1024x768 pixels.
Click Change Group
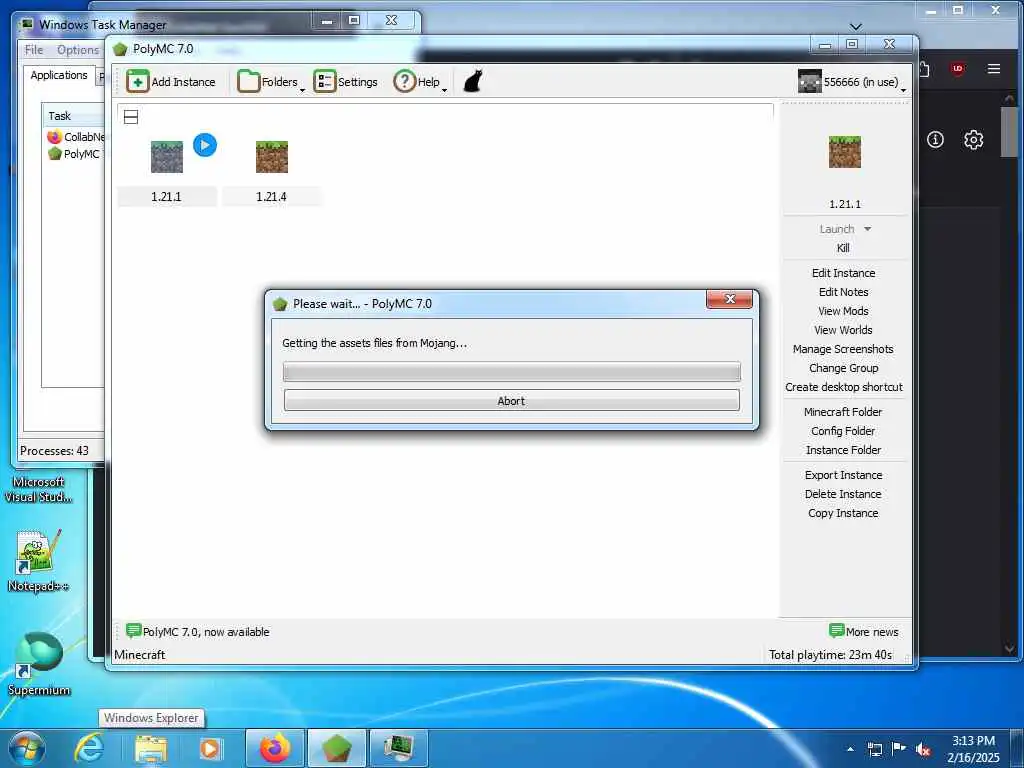(843, 368)
